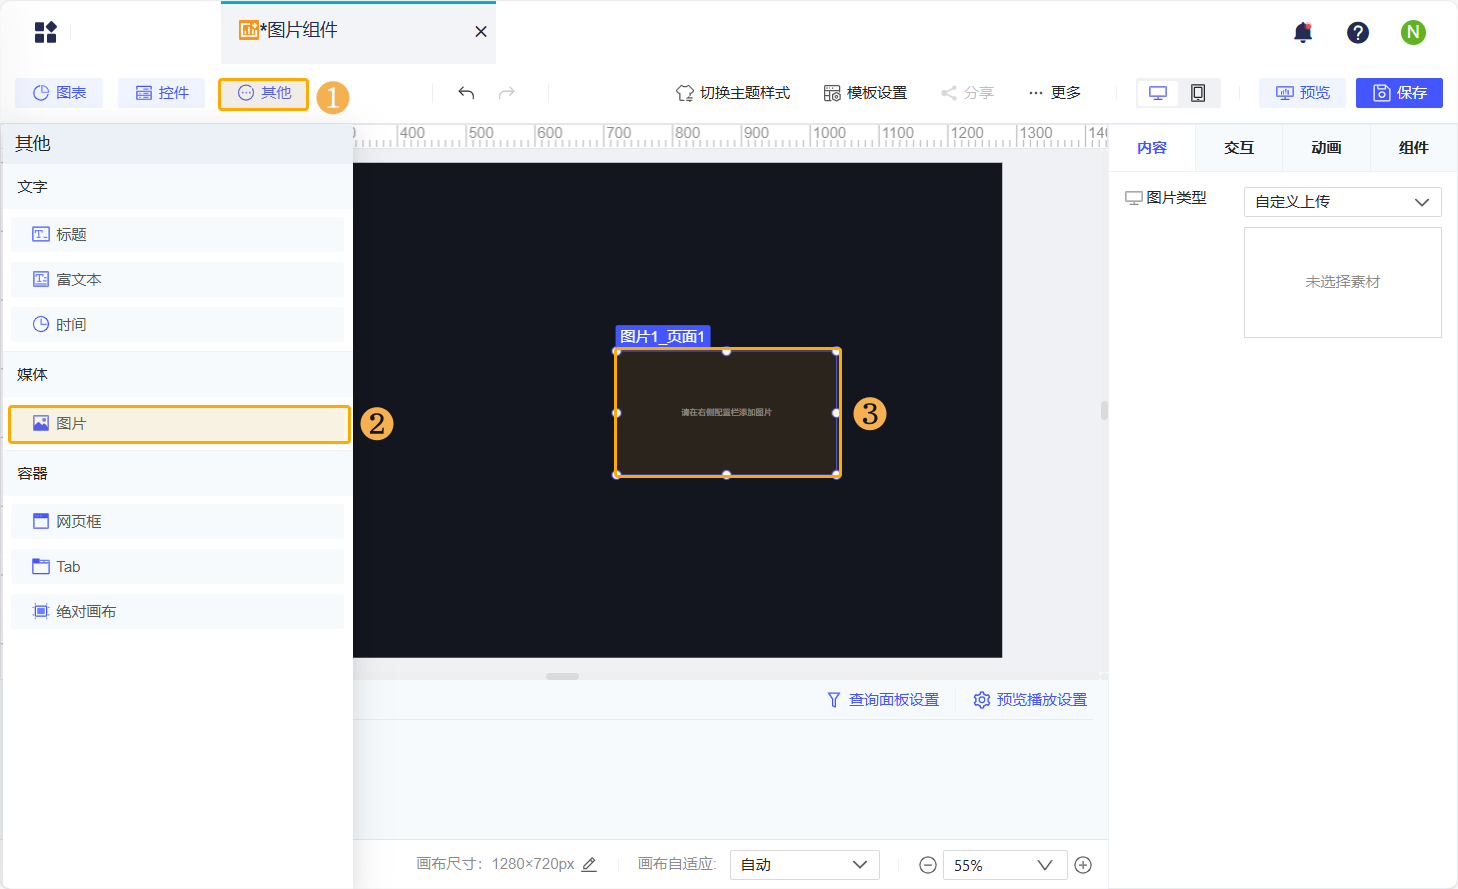
Task: Switch to the 动画 tab
Action: (1326, 148)
